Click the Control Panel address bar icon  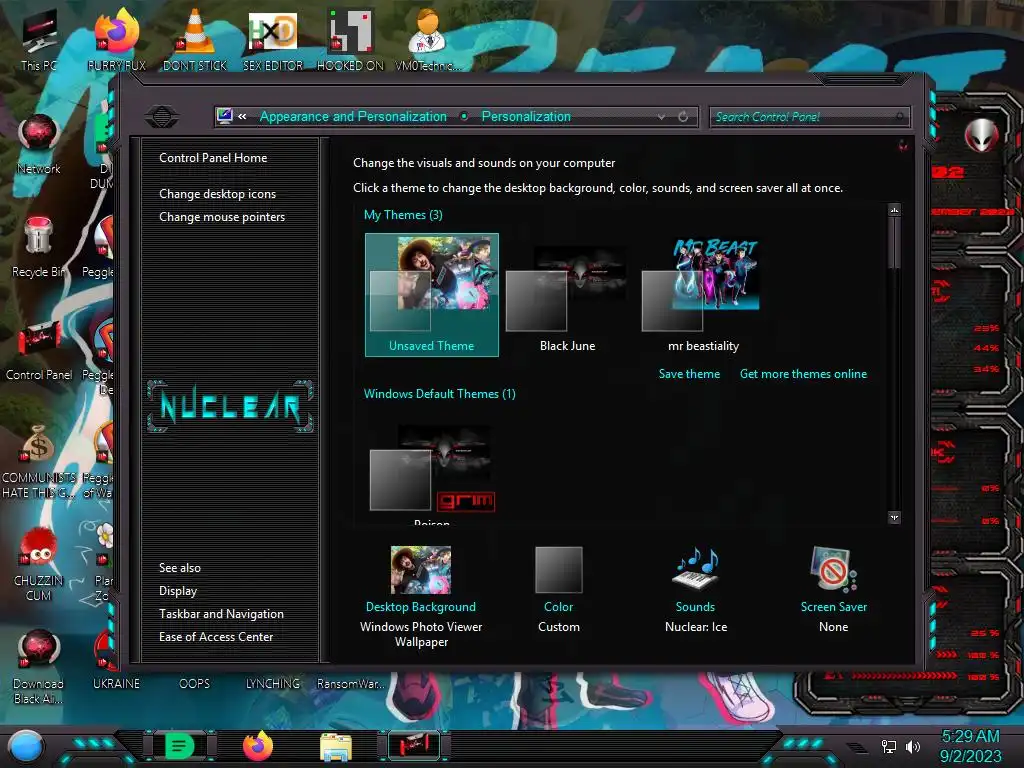(225, 116)
